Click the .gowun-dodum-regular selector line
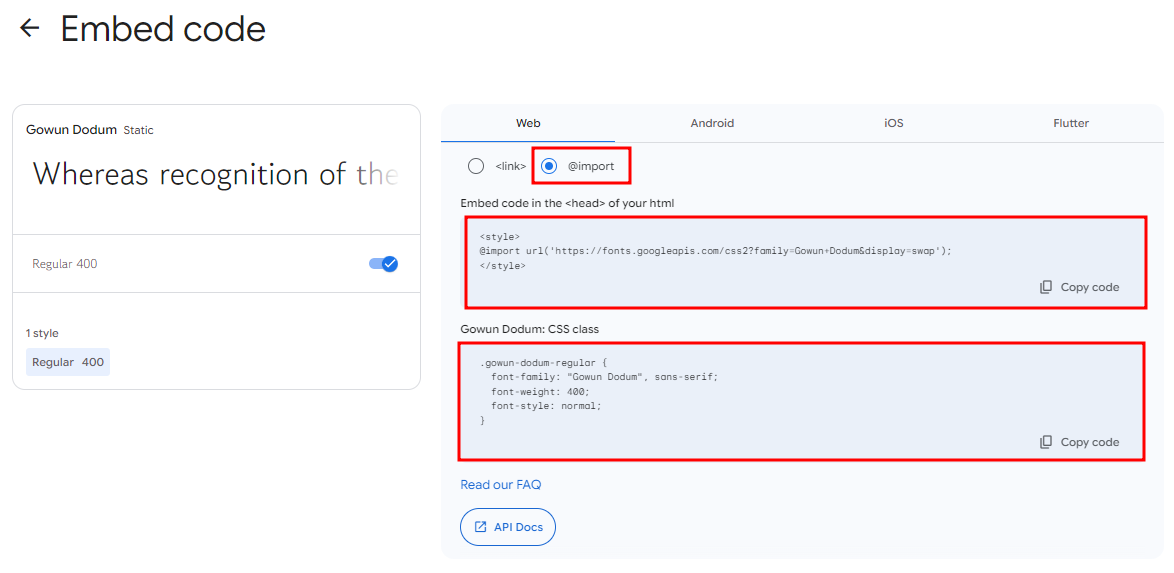The width and height of the screenshot is (1174, 573). tap(544, 362)
